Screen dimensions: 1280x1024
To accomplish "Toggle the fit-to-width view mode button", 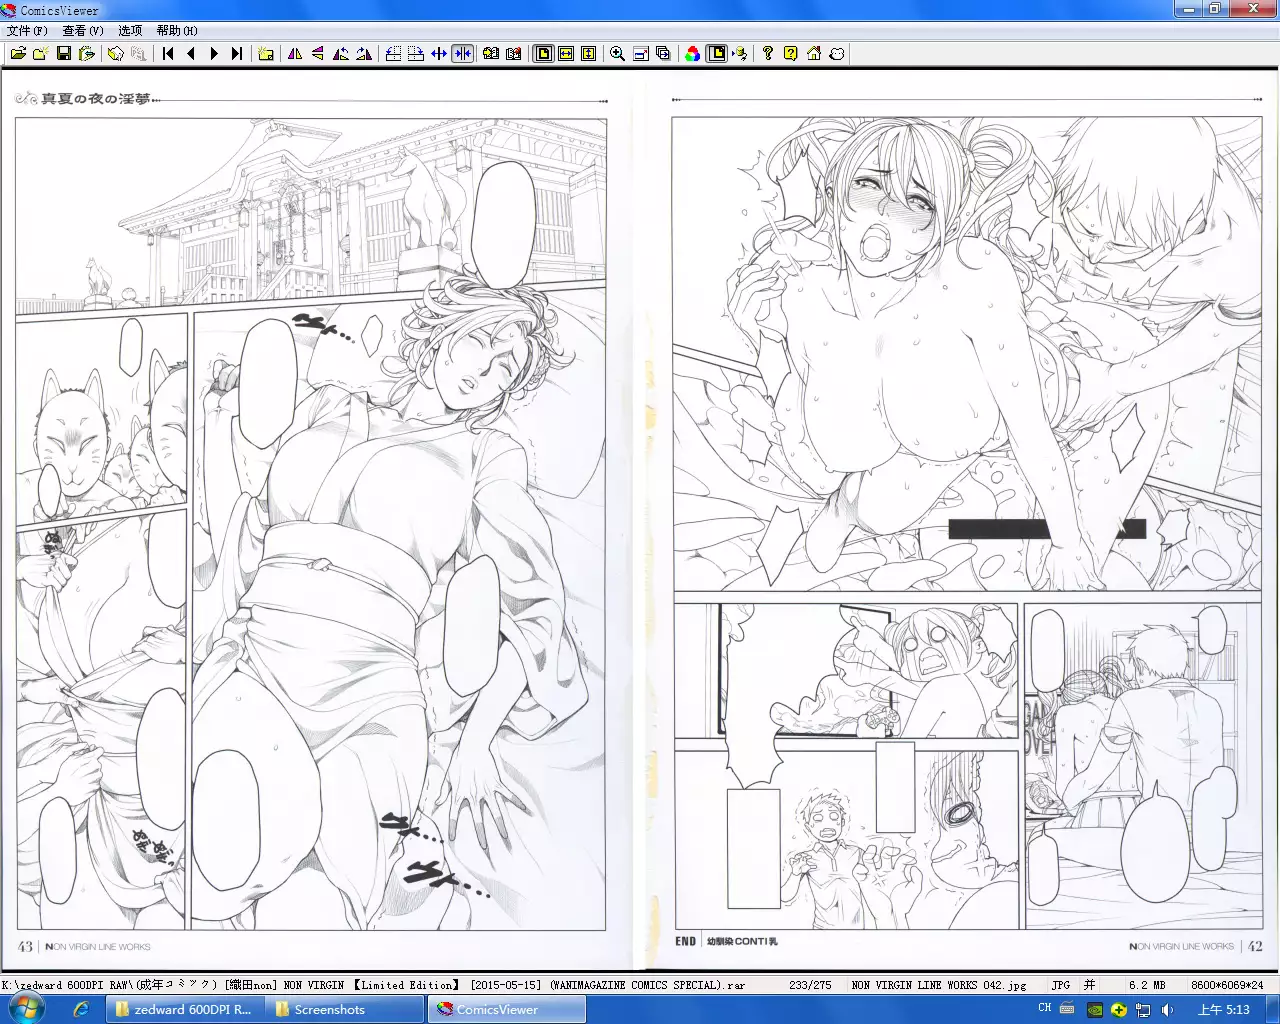I will [566, 54].
